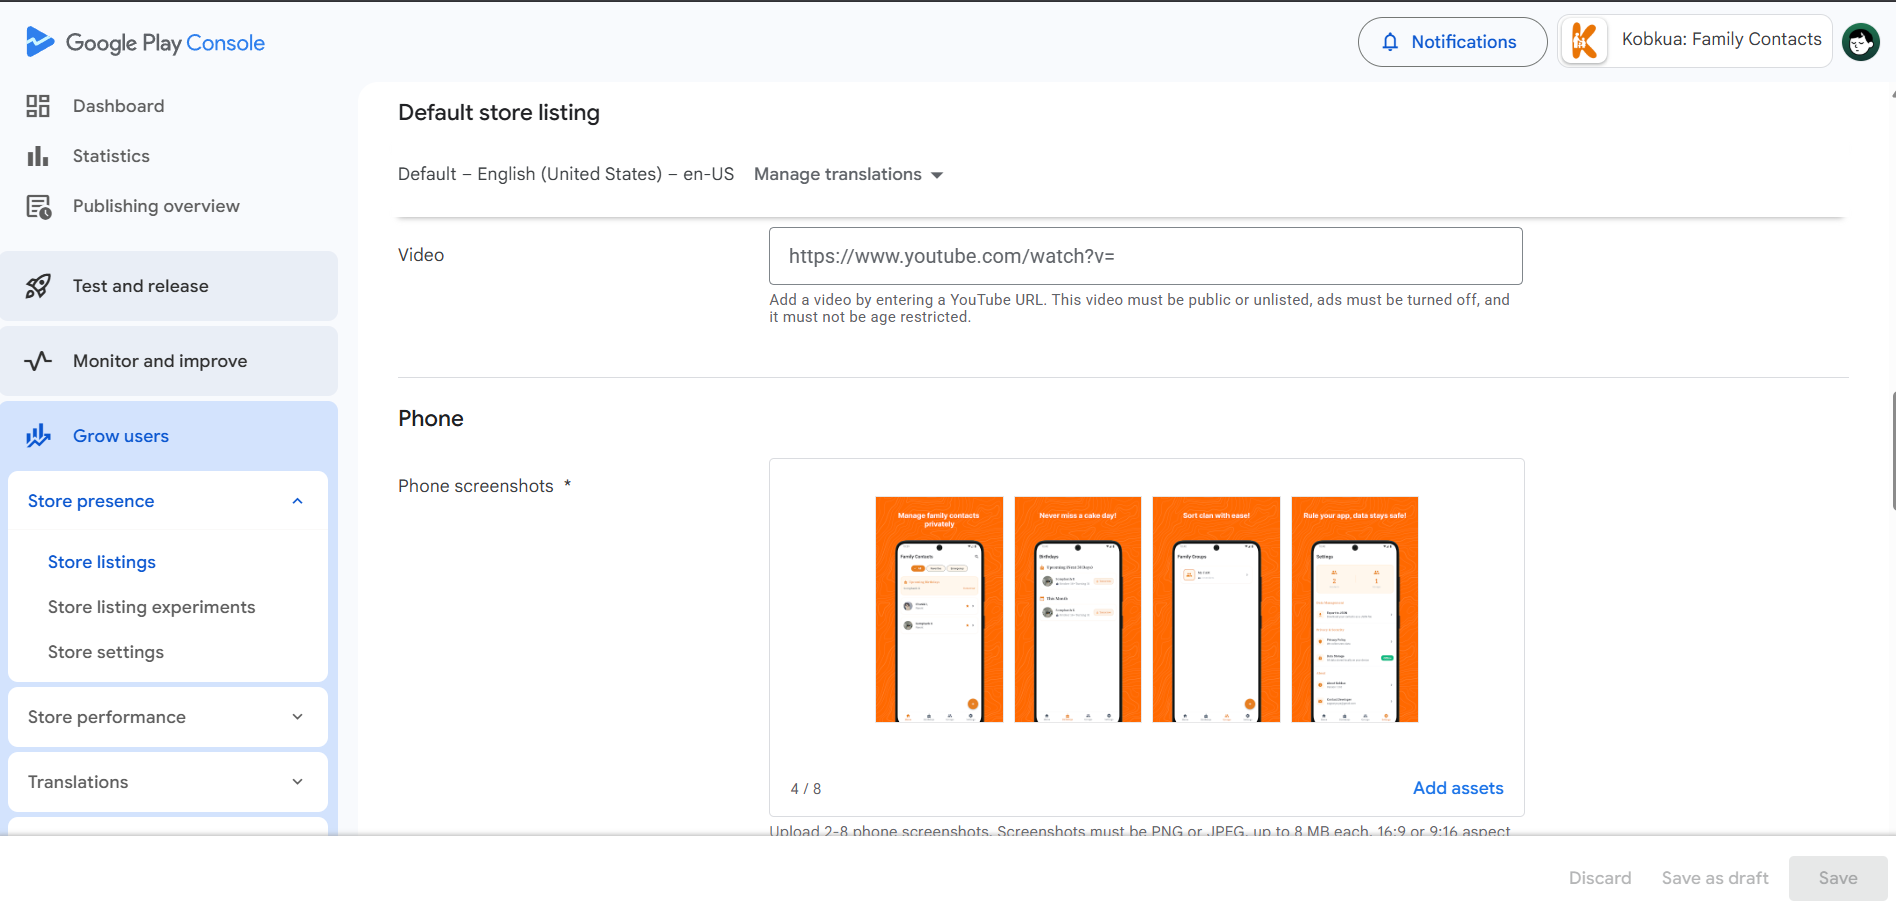Screen dimensions: 1896x908
Task: Open the Manage translations dropdown
Action: coord(848,174)
